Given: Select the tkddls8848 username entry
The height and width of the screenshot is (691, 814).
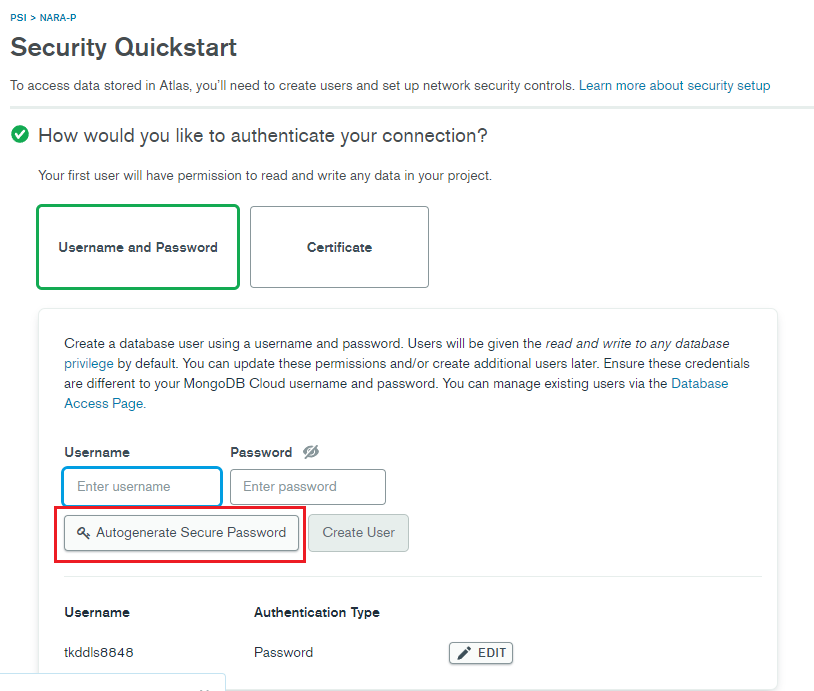Looking at the screenshot, I should coord(99,653).
